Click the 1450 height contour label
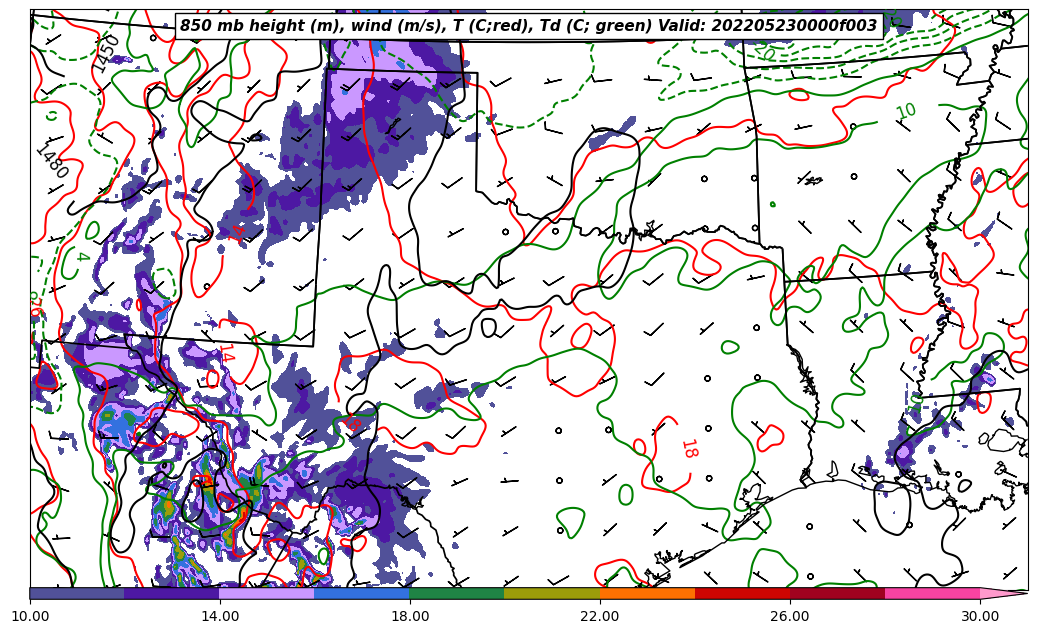The height and width of the screenshot is (633, 1037). [x=106, y=53]
